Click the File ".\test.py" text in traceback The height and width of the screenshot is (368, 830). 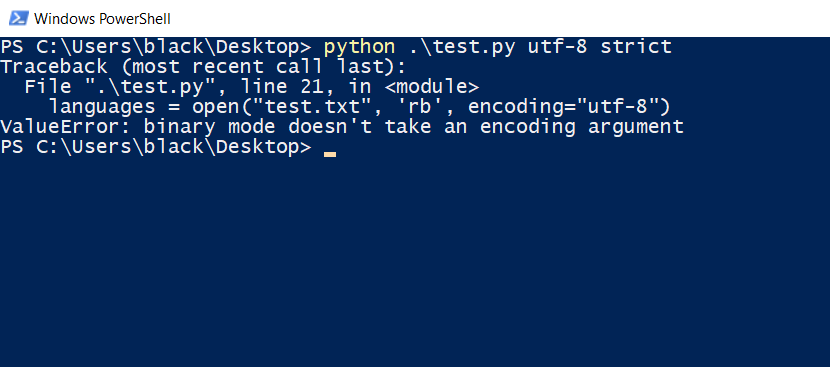(x=96, y=87)
